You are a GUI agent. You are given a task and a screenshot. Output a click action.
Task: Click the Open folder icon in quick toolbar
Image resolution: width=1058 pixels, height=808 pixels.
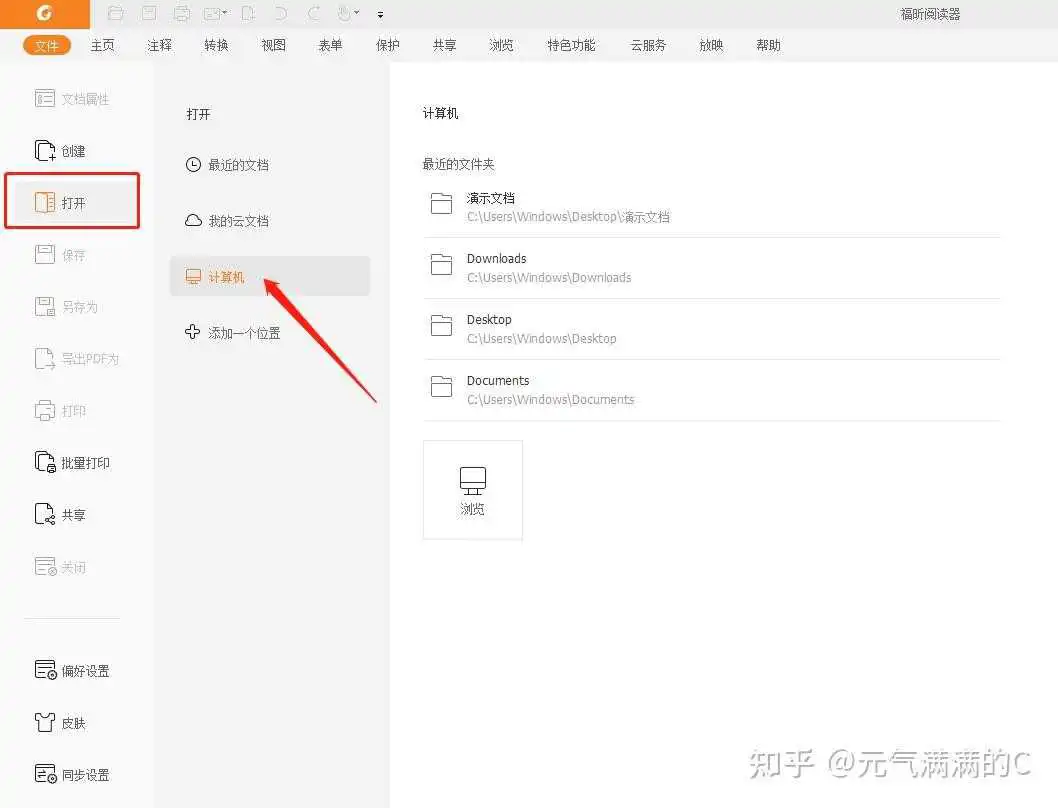click(116, 13)
